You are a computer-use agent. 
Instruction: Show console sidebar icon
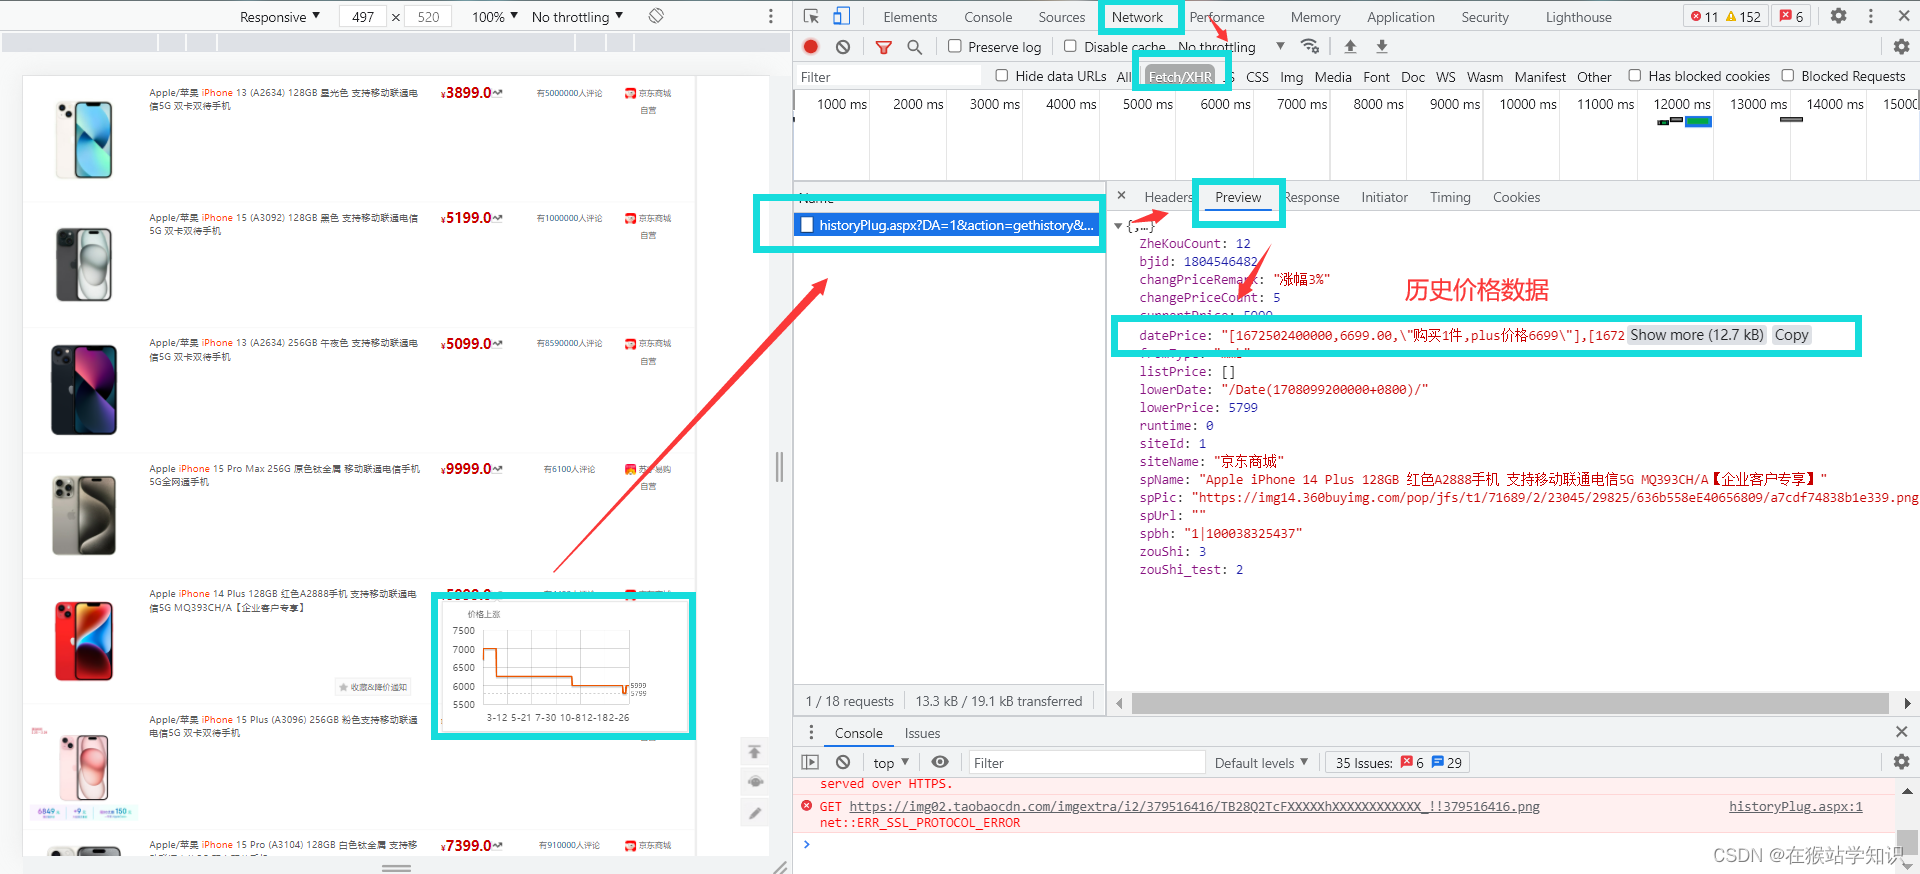pyautogui.click(x=810, y=762)
